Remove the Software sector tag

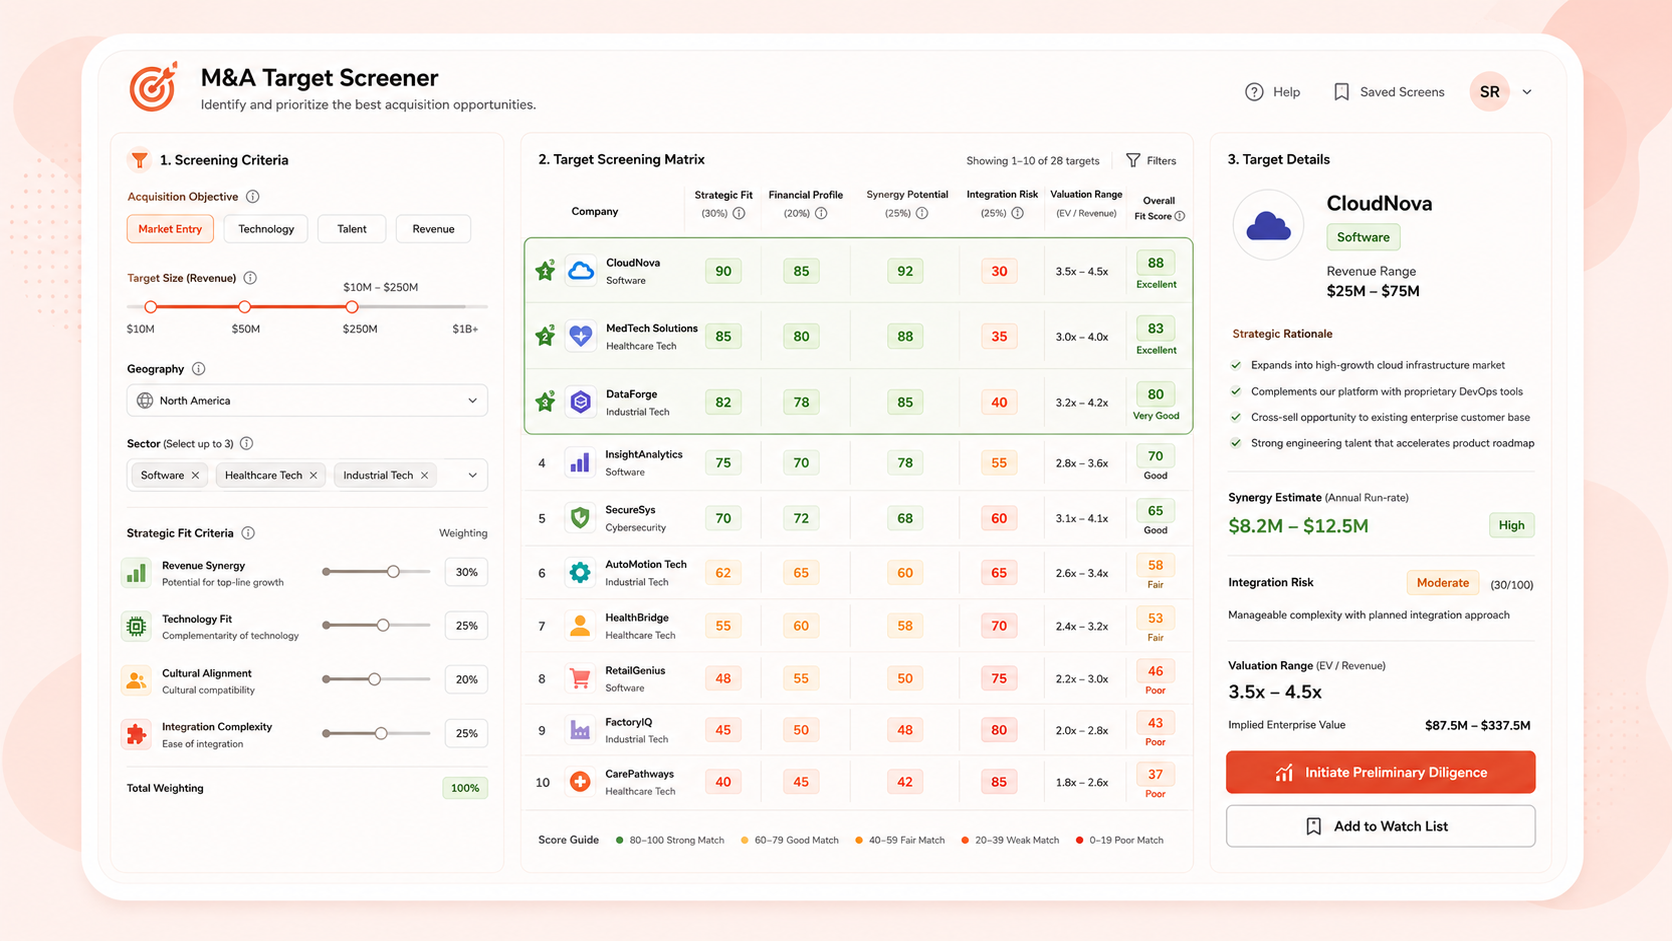(195, 475)
